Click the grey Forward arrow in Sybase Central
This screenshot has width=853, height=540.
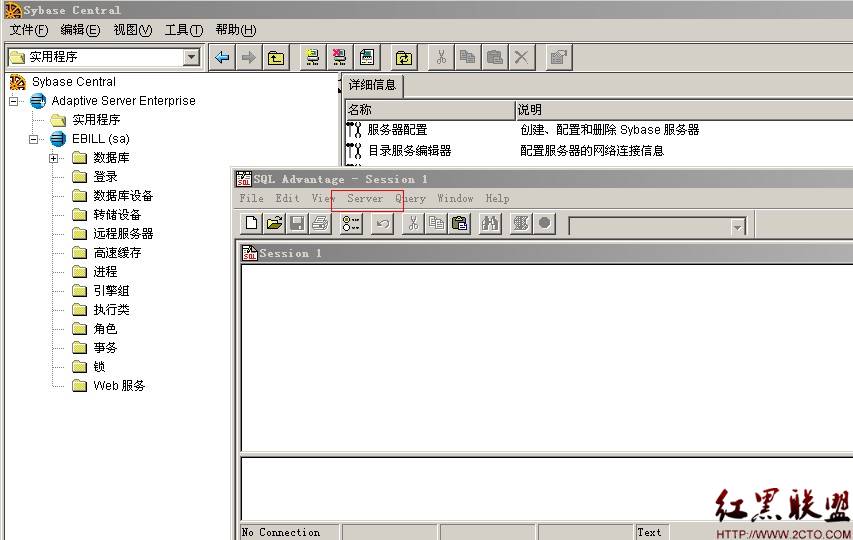[x=249, y=57]
